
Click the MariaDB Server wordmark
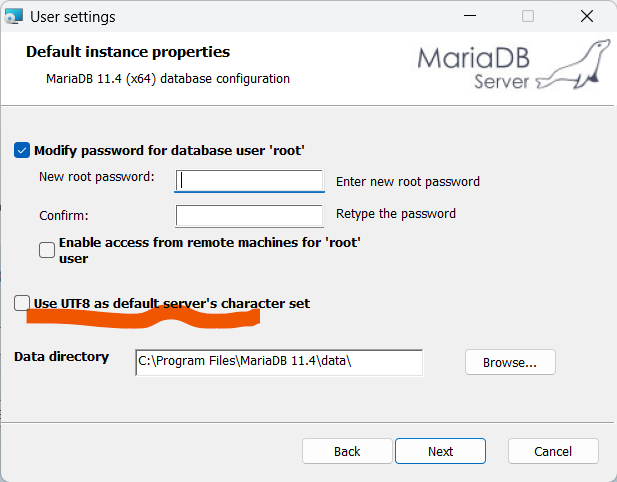[x=473, y=69]
